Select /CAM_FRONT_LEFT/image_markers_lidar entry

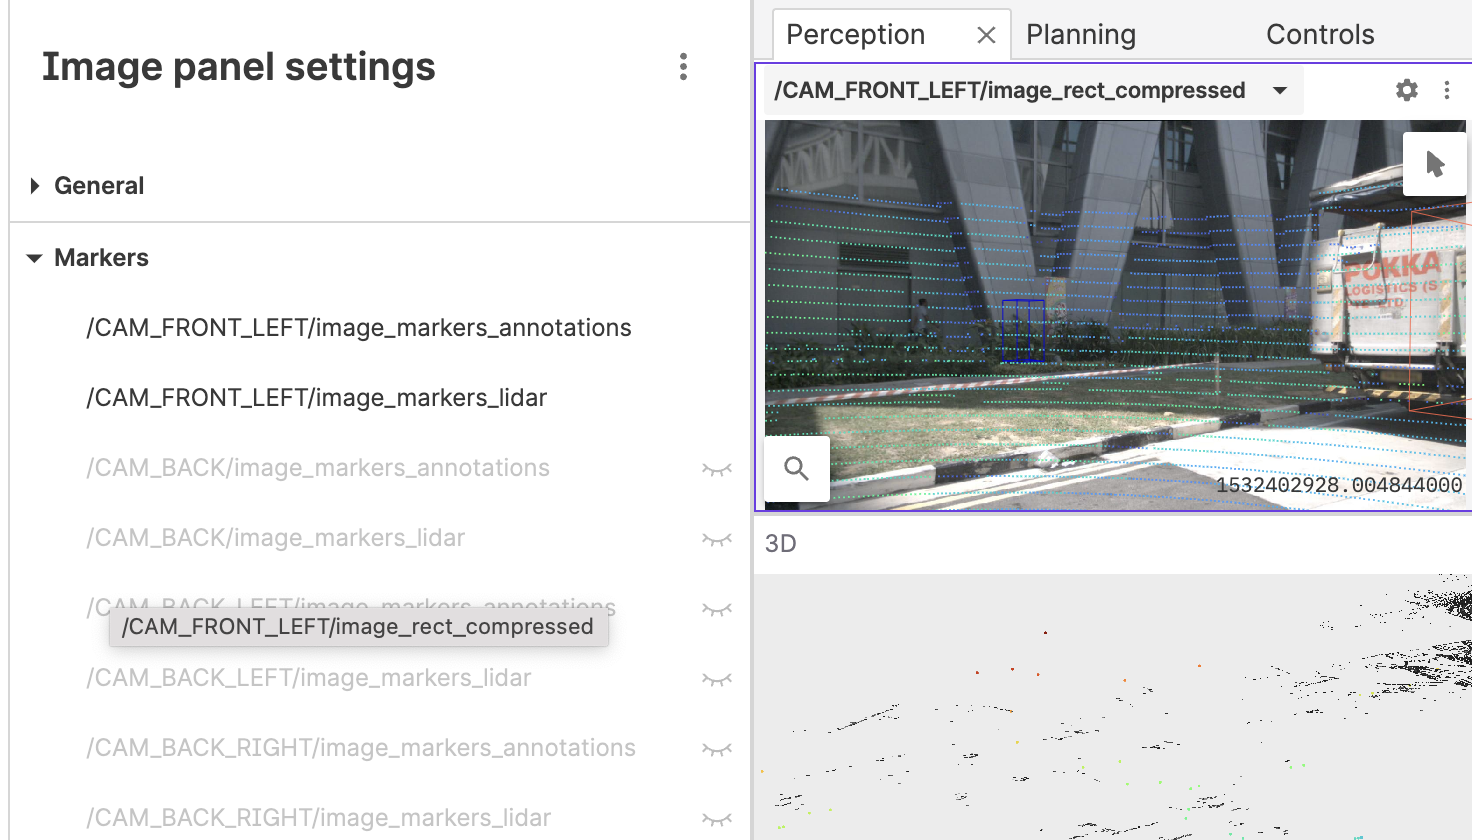316,397
